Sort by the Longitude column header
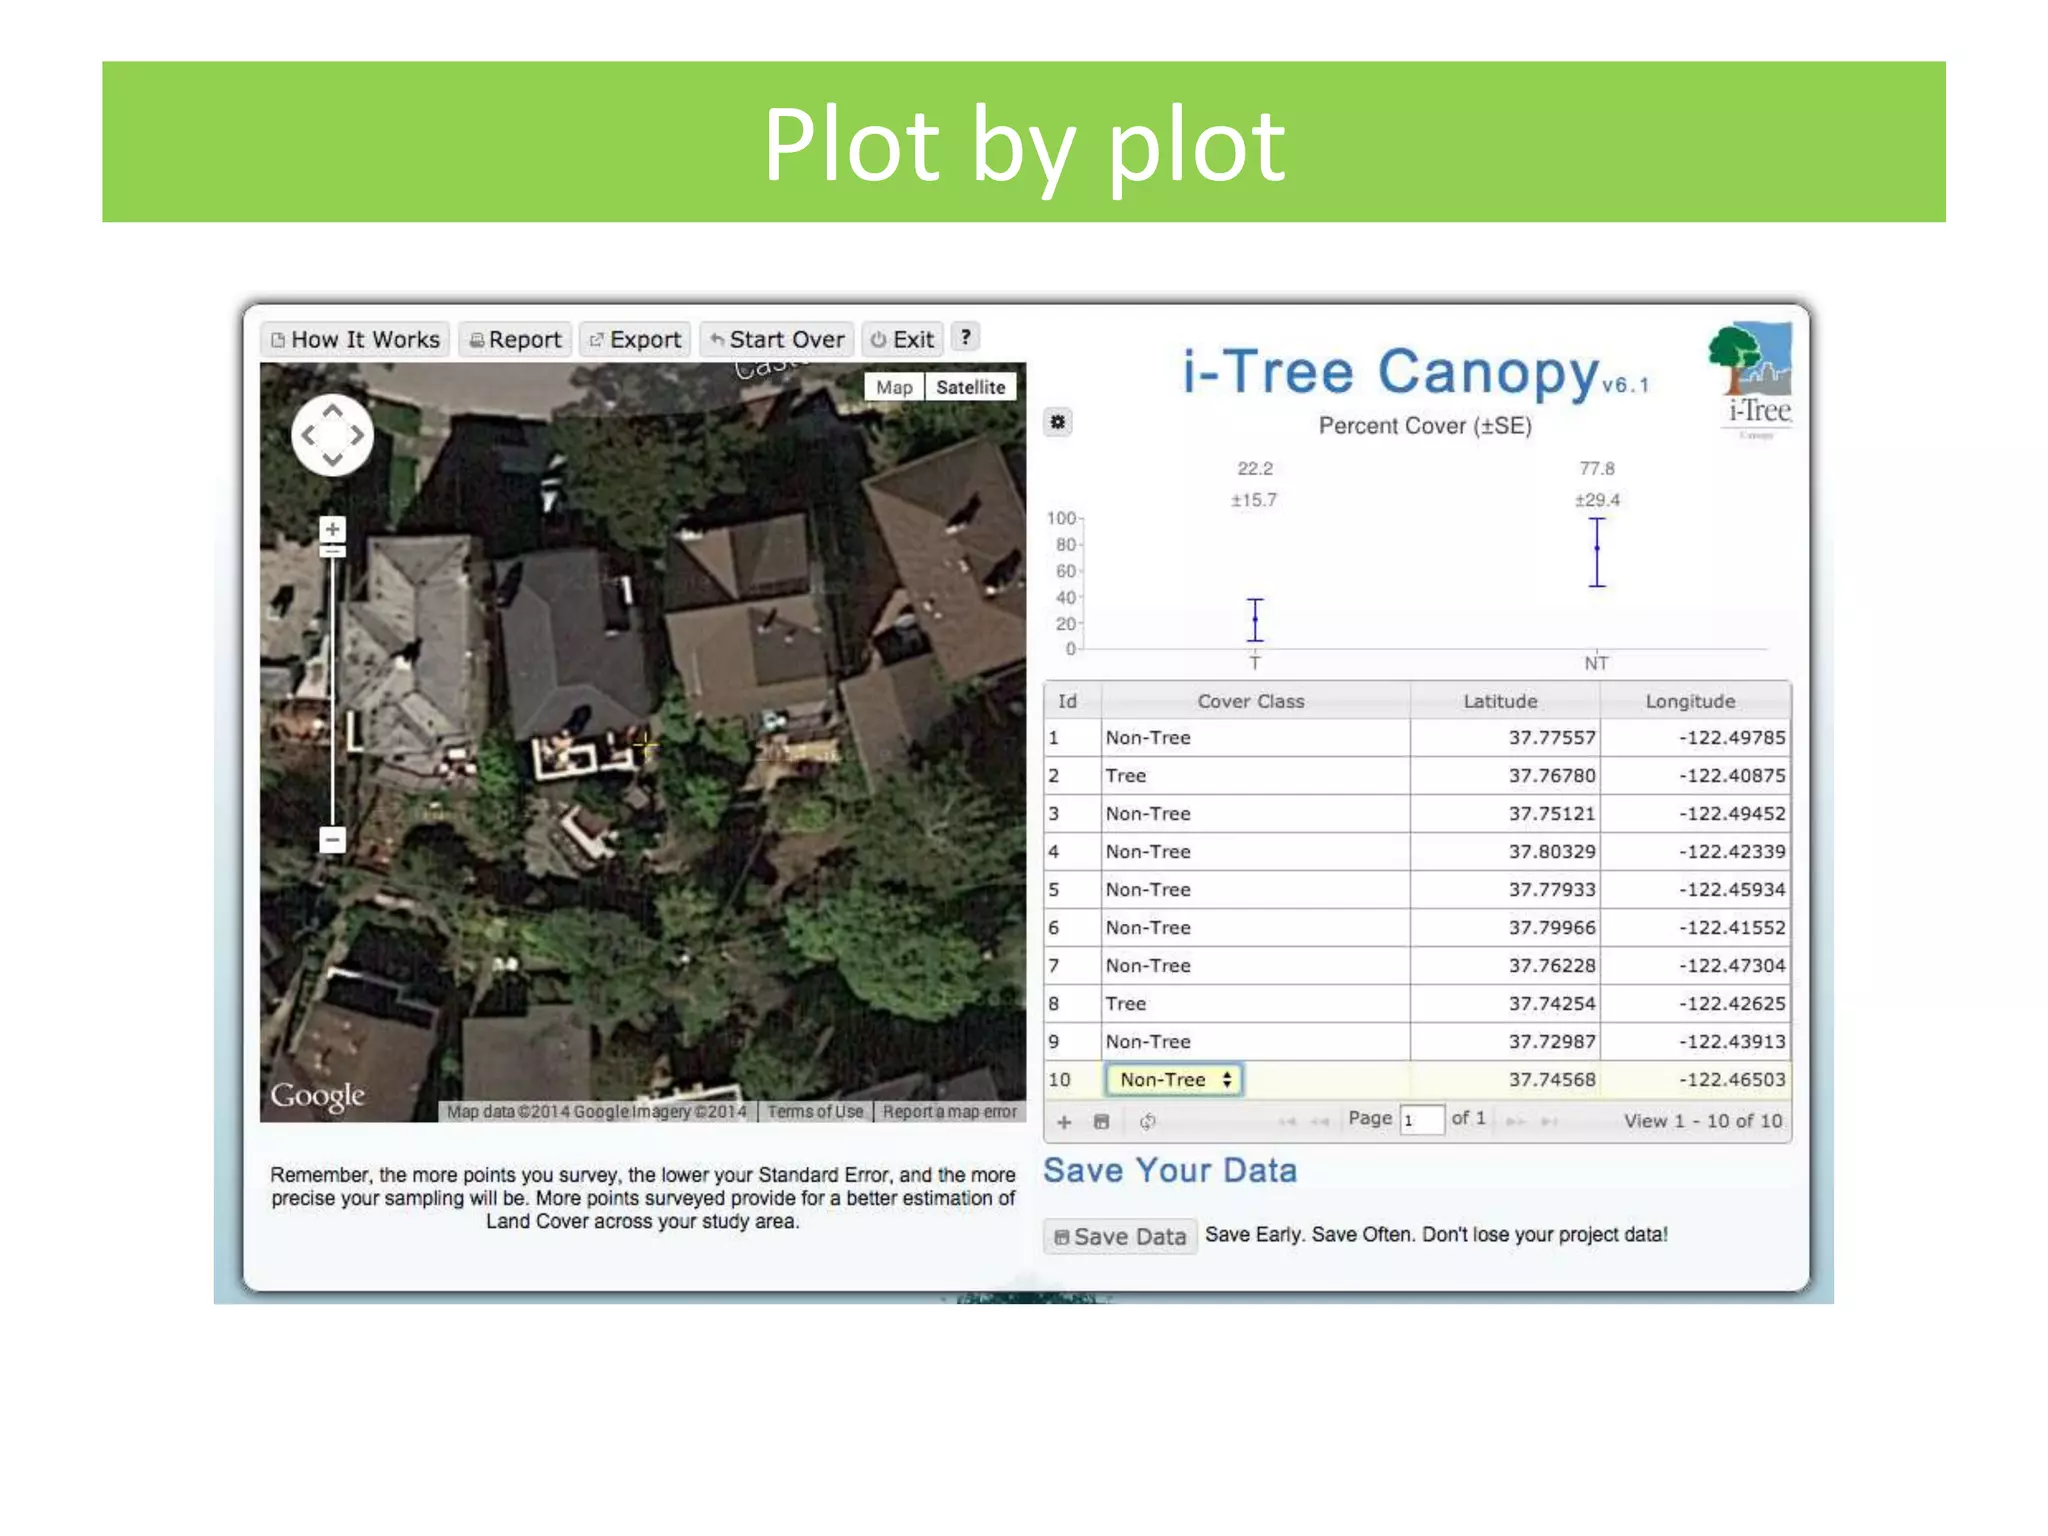The width and height of the screenshot is (2048, 1536). (x=1694, y=701)
